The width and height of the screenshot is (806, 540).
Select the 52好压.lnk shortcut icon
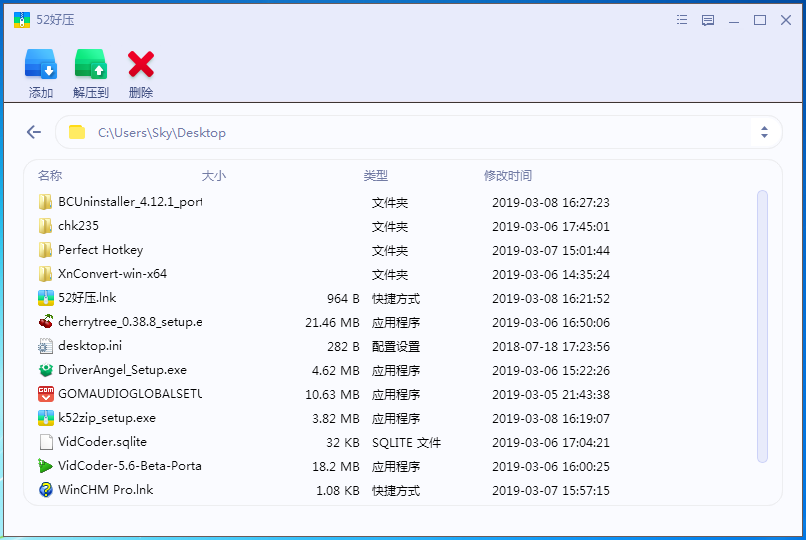point(45,298)
